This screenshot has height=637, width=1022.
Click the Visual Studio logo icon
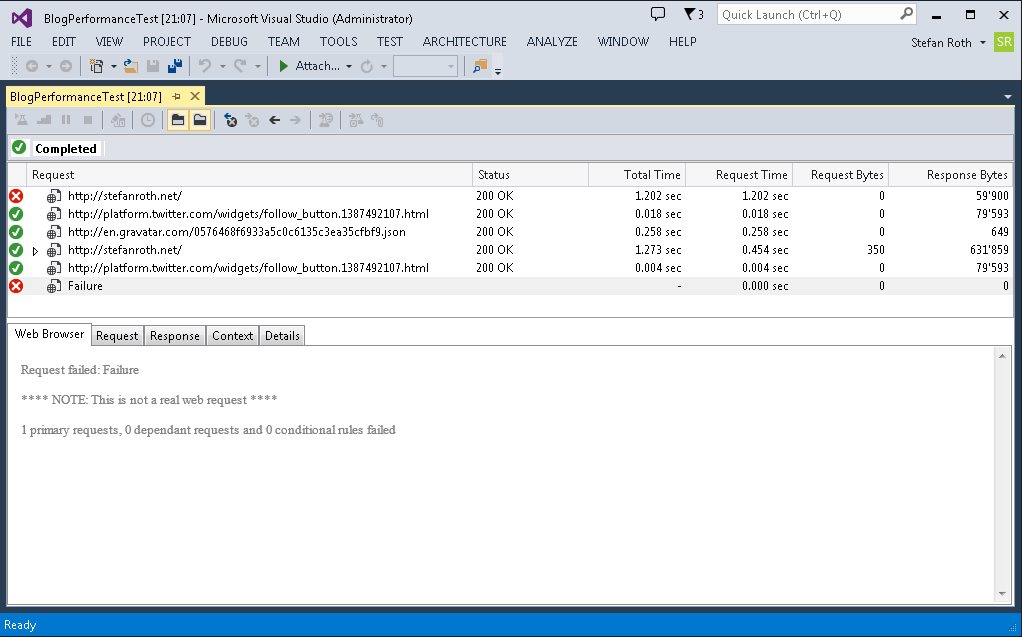pos(22,18)
